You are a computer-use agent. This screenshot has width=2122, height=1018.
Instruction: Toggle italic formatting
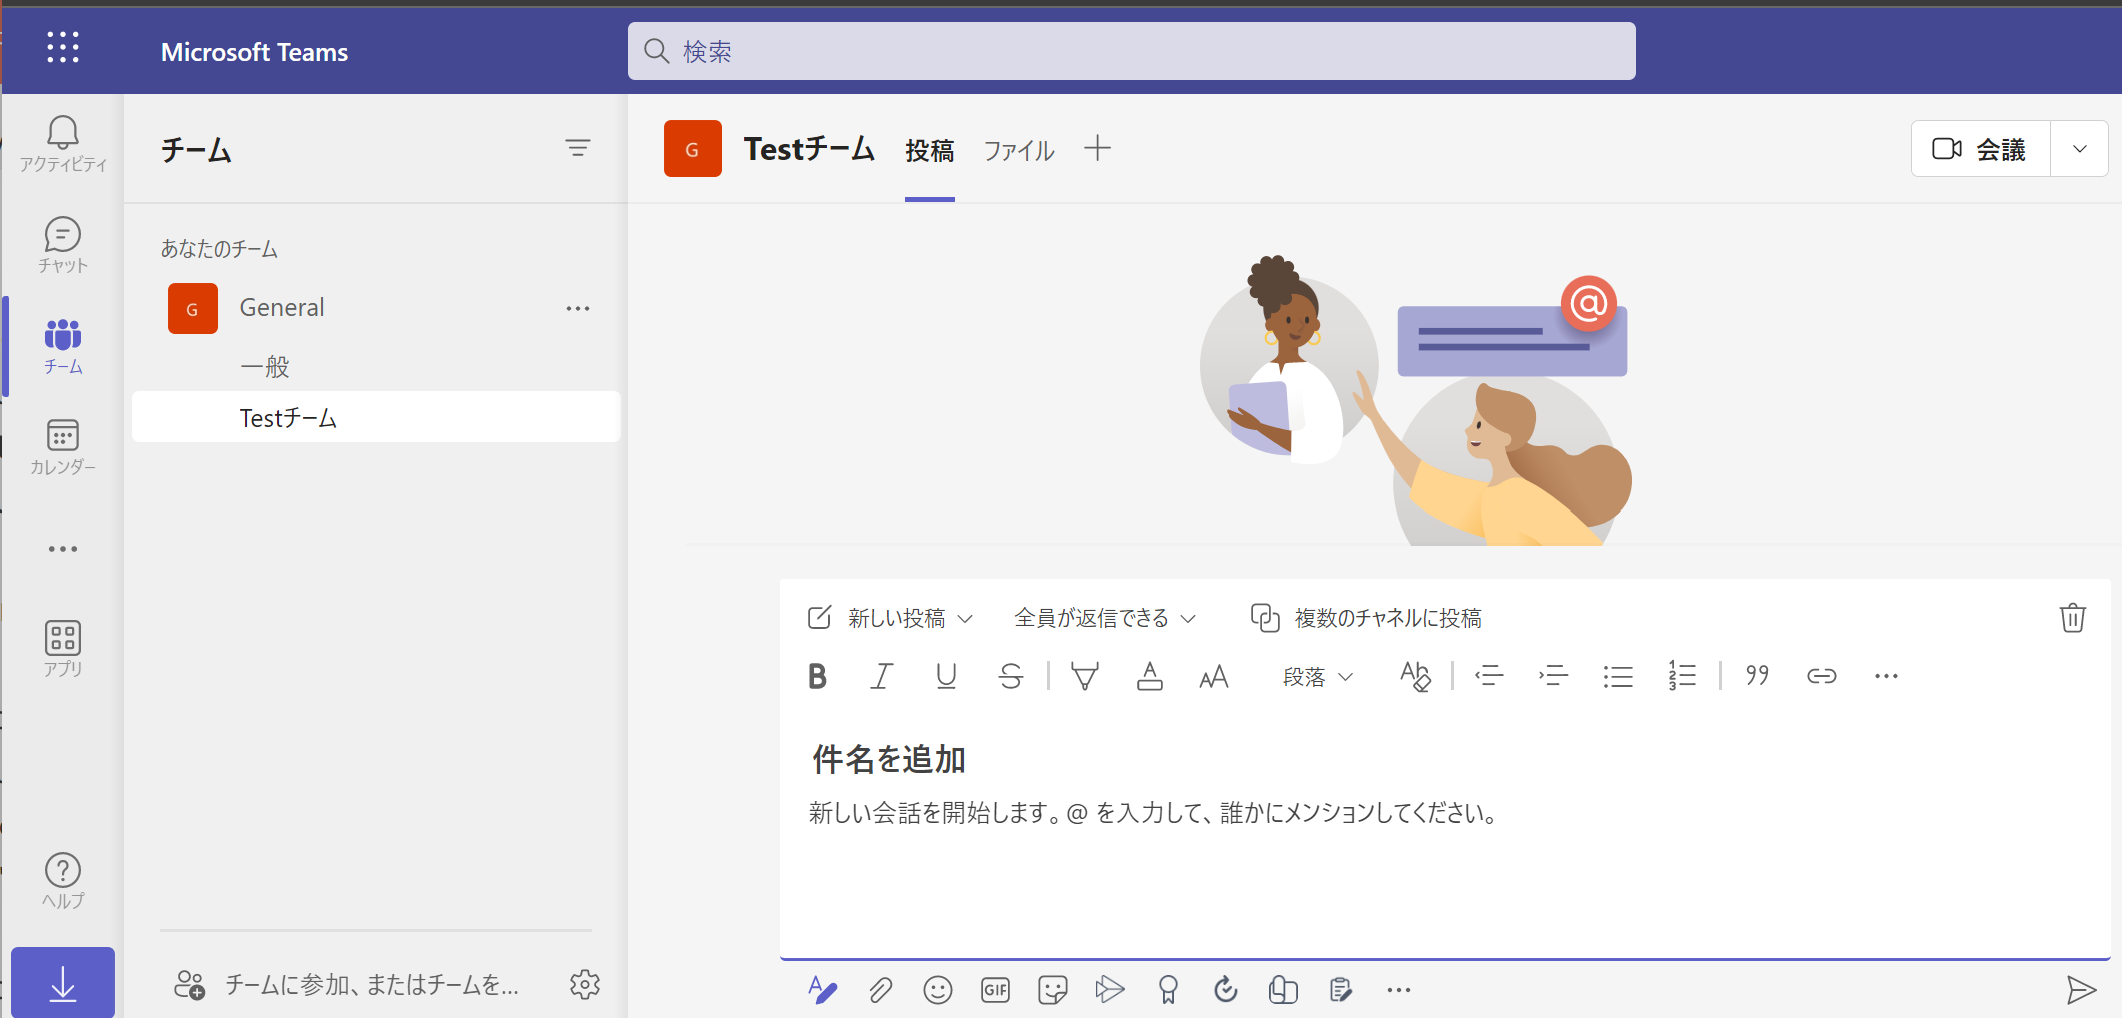tap(881, 677)
